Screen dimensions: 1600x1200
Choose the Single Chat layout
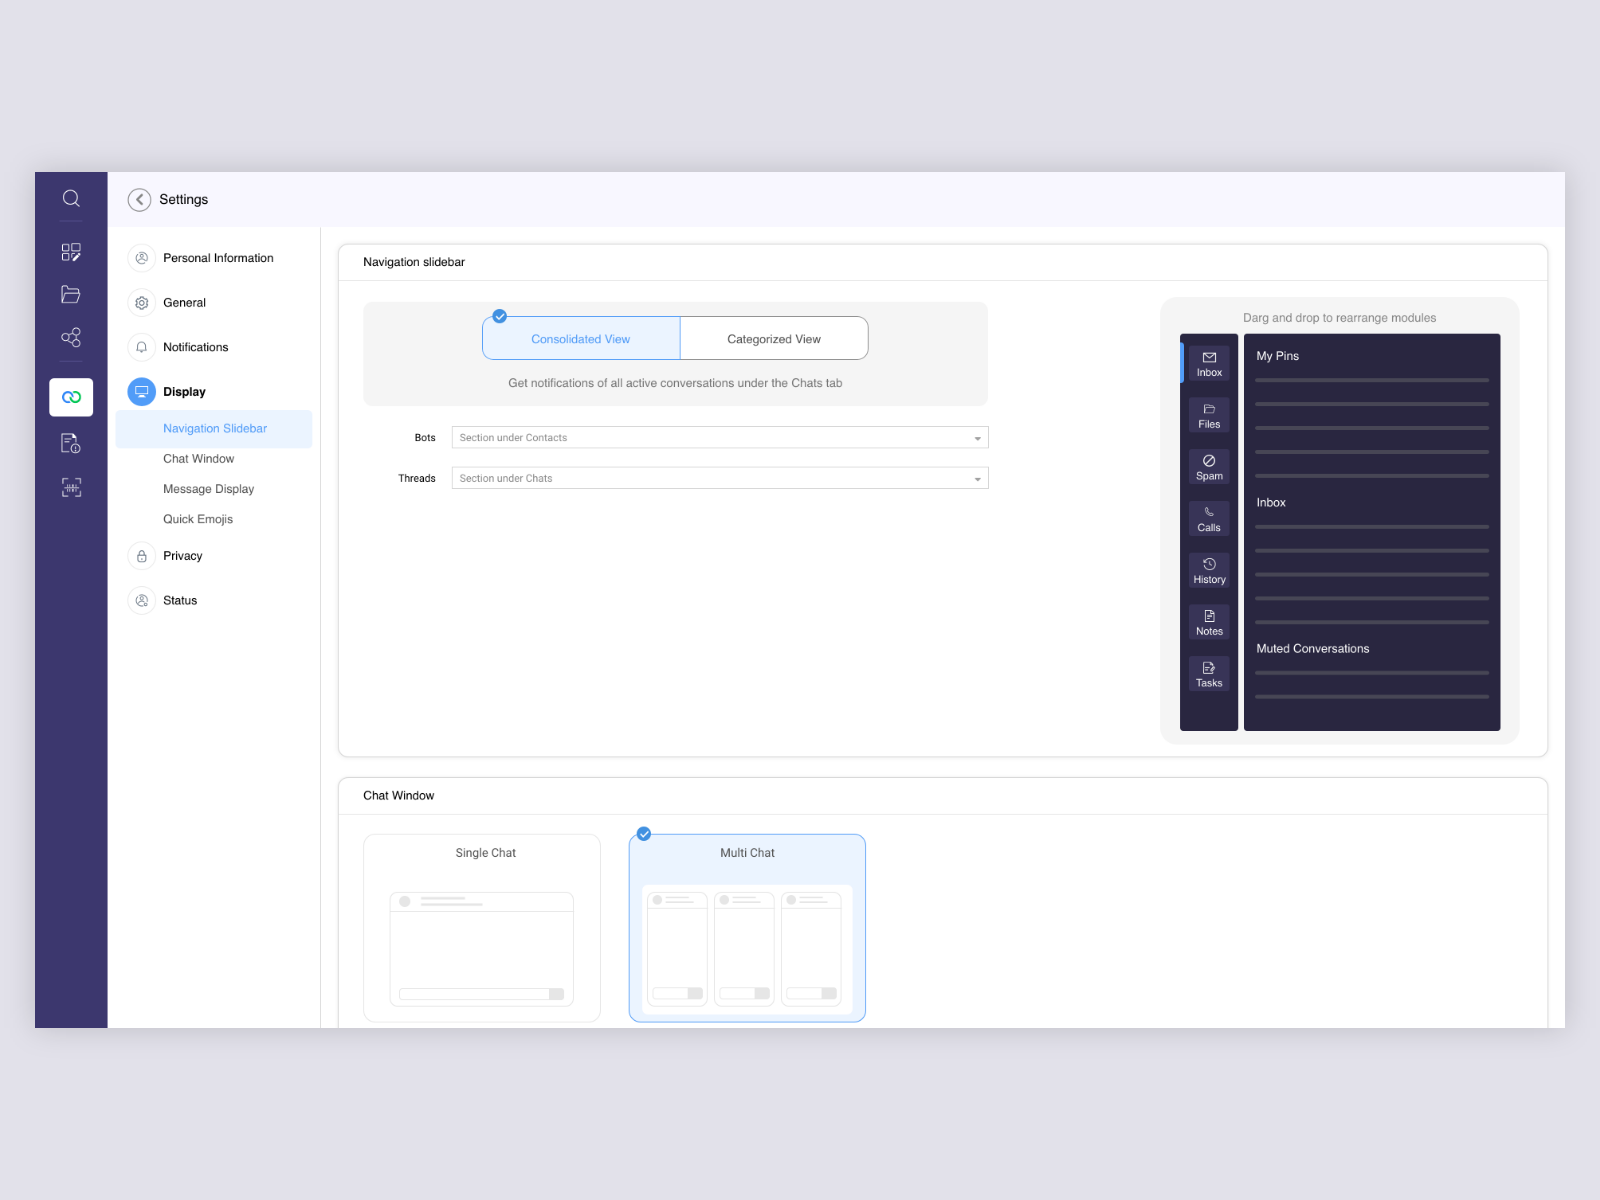coord(480,928)
